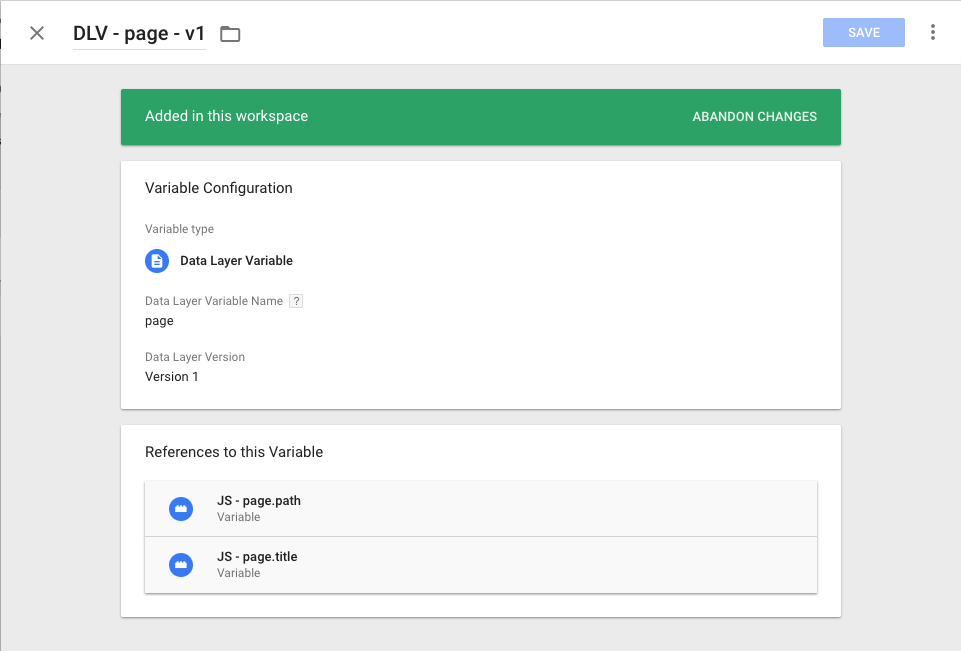This screenshot has width=961, height=651.
Task: Click the 'Data Layer Version' field label
Action: pyautogui.click(x=195, y=357)
